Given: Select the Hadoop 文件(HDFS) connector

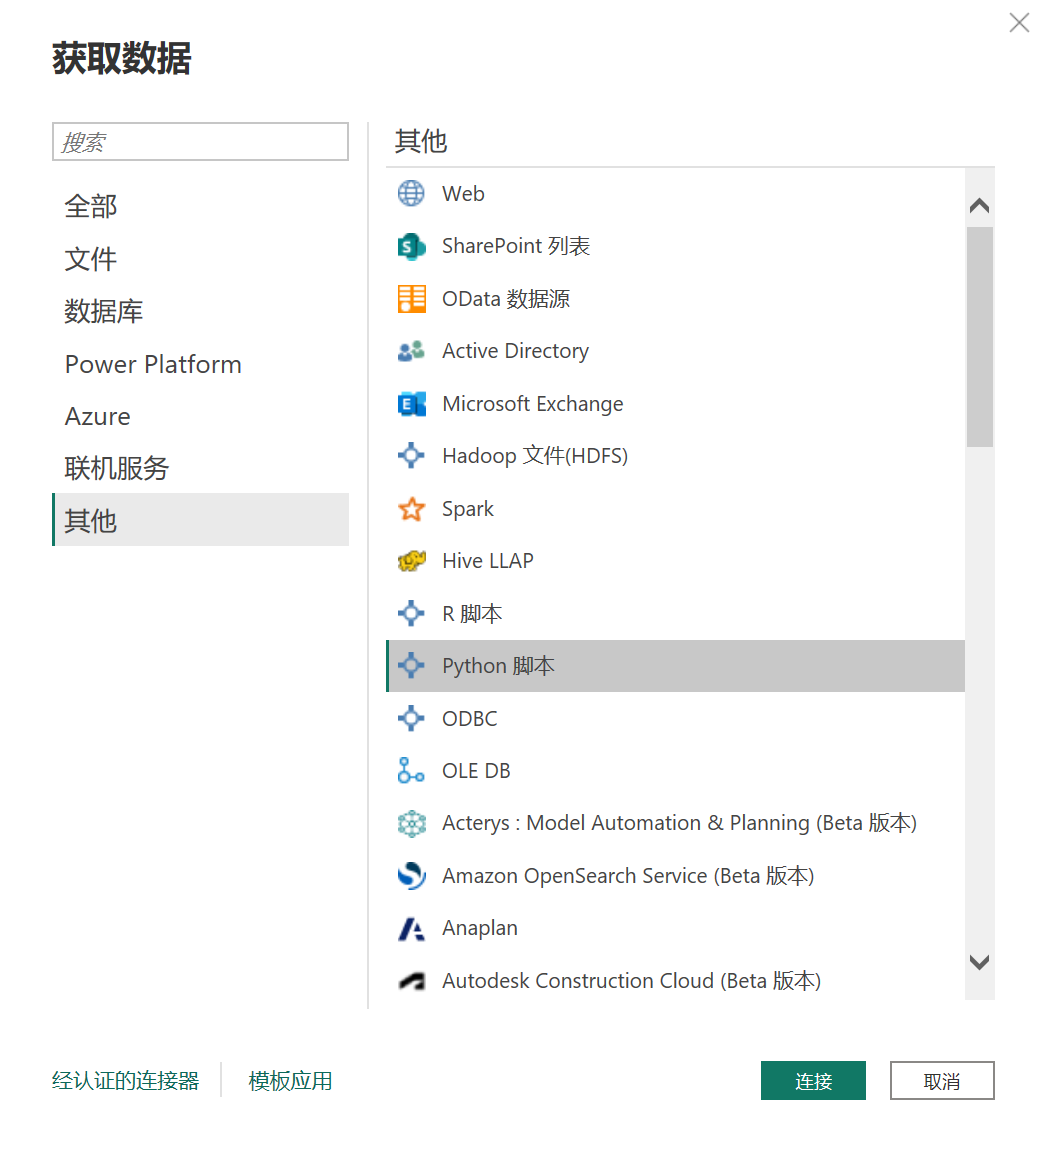Looking at the screenshot, I should pos(534,455).
